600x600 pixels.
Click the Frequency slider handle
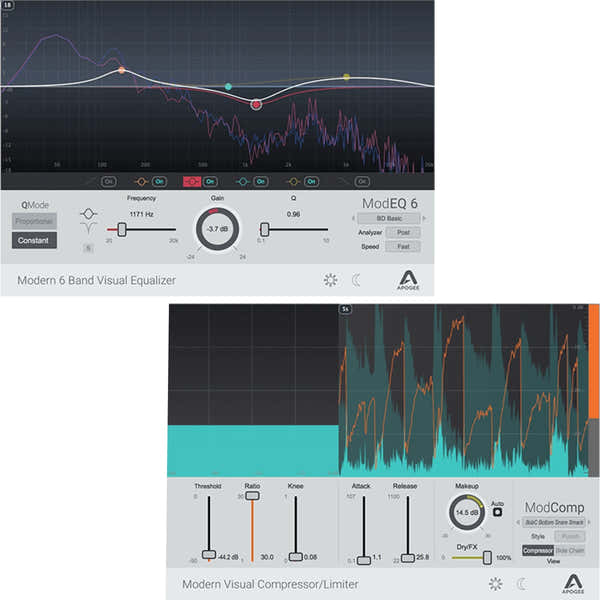coord(122,229)
